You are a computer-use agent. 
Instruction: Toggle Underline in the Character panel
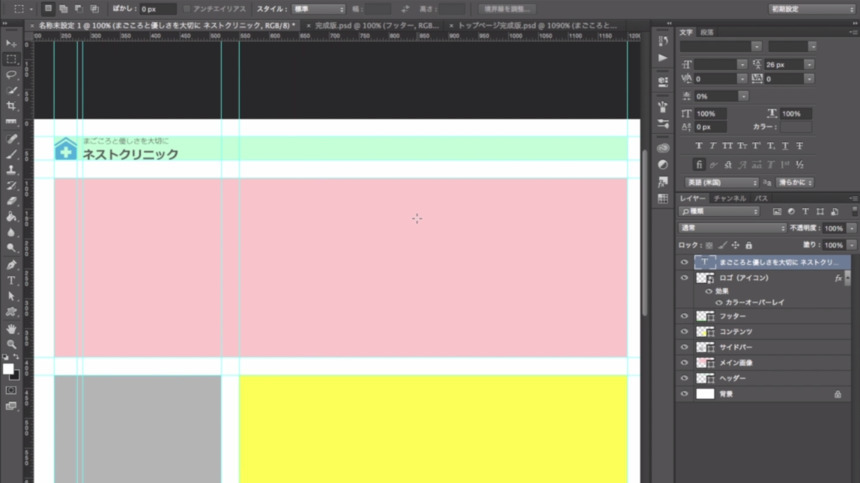(785, 146)
